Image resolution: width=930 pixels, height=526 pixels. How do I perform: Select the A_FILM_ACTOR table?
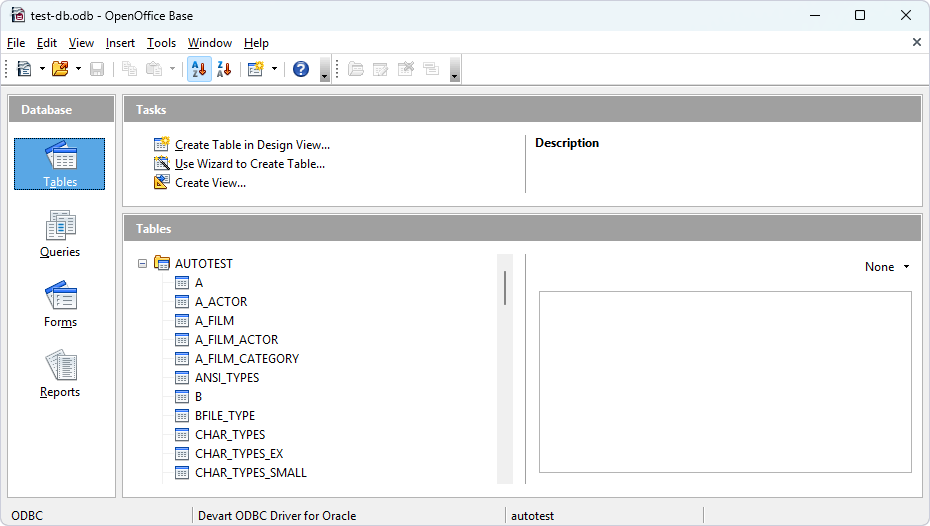(x=237, y=340)
